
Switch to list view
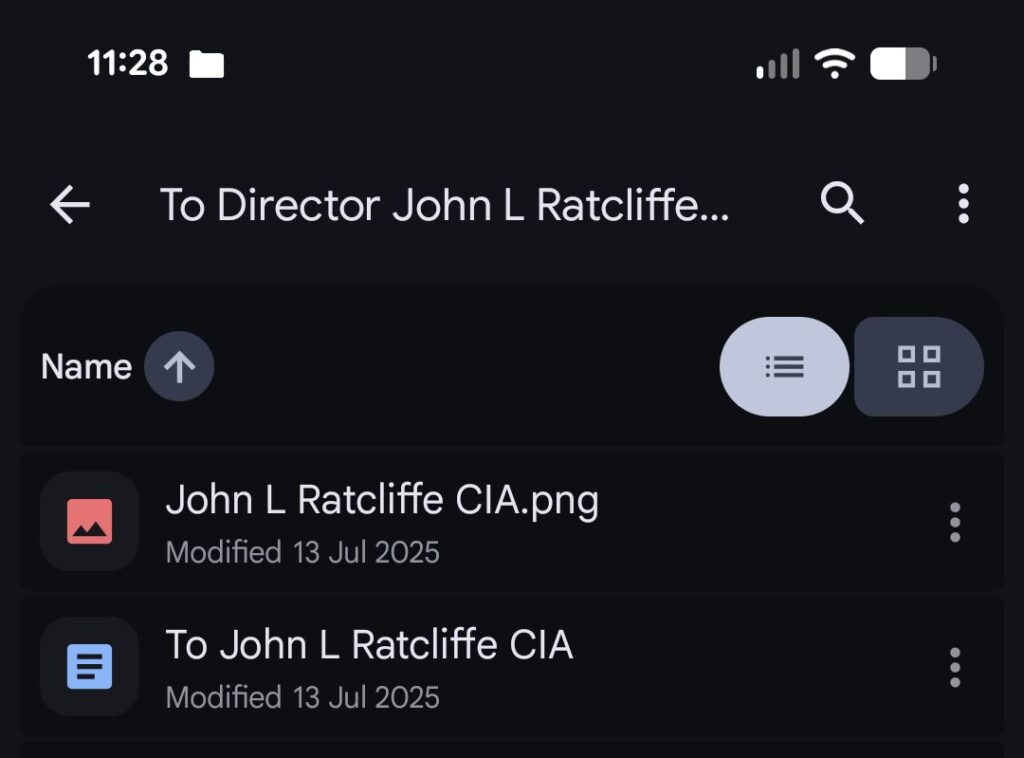click(784, 367)
